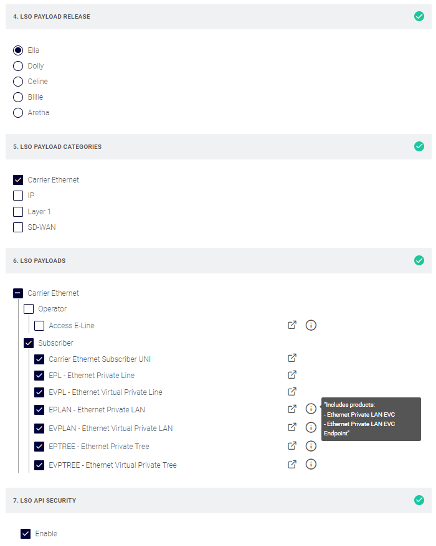This screenshot has width=436, height=546.
Task: Open external link for EPTREE payload
Action: pyautogui.click(x=292, y=446)
